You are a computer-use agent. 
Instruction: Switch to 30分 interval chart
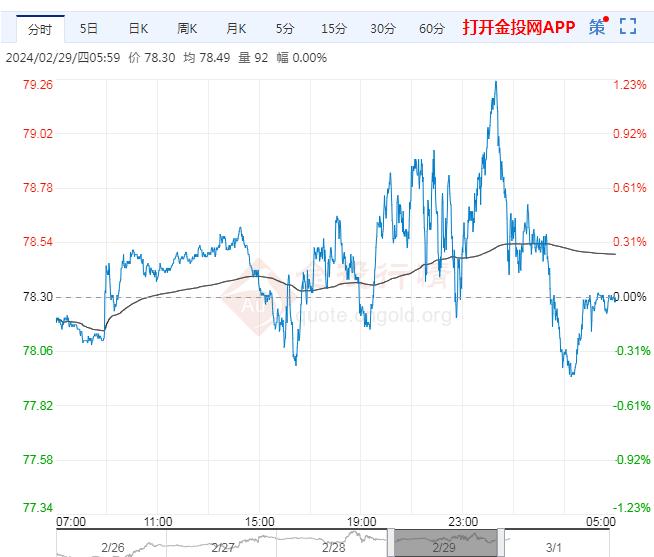(383, 28)
